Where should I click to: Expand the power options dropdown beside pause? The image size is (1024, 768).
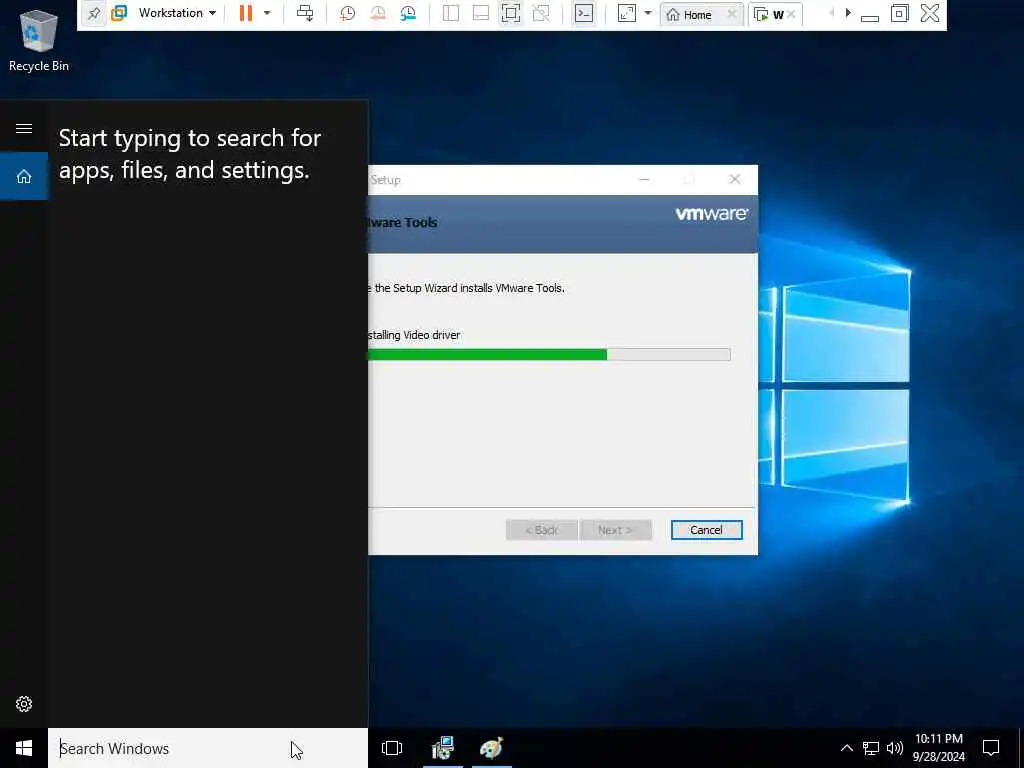click(x=267, y=13)
